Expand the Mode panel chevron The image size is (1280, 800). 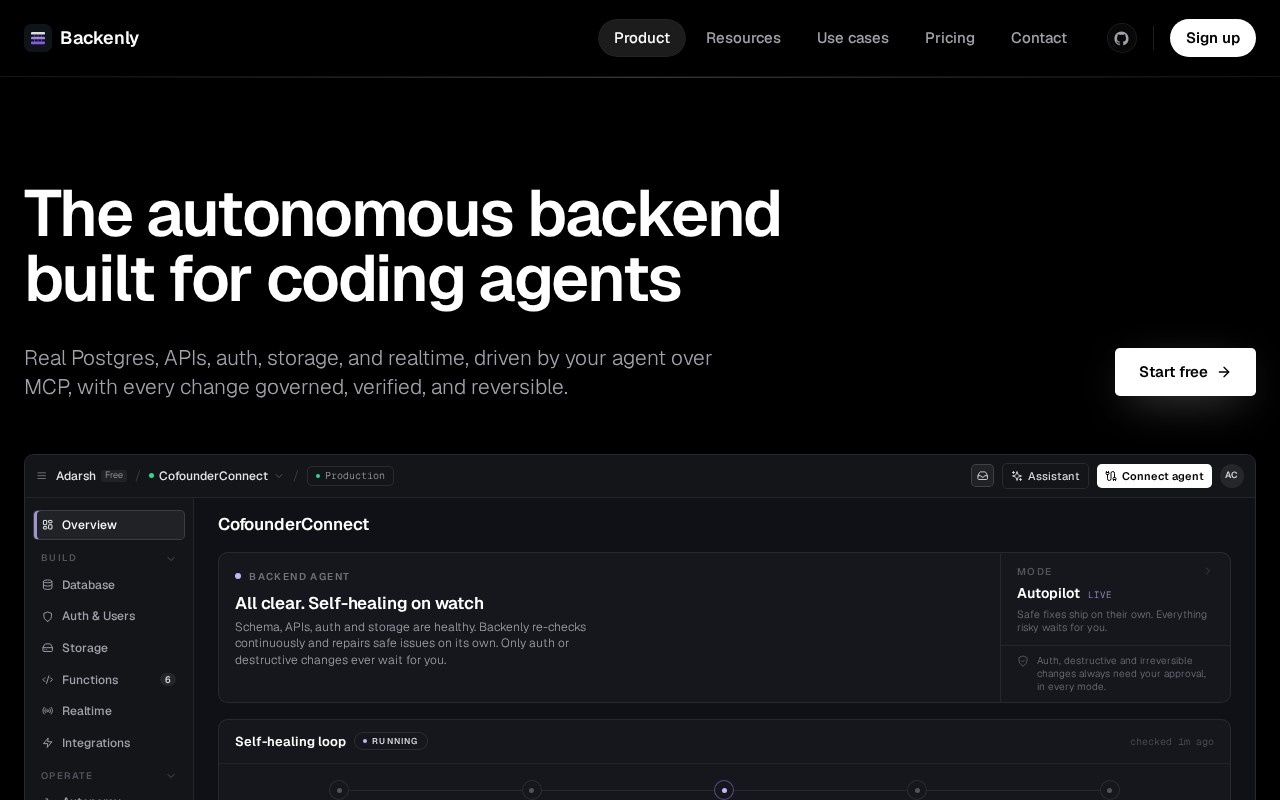click(x=1208, y=572)
